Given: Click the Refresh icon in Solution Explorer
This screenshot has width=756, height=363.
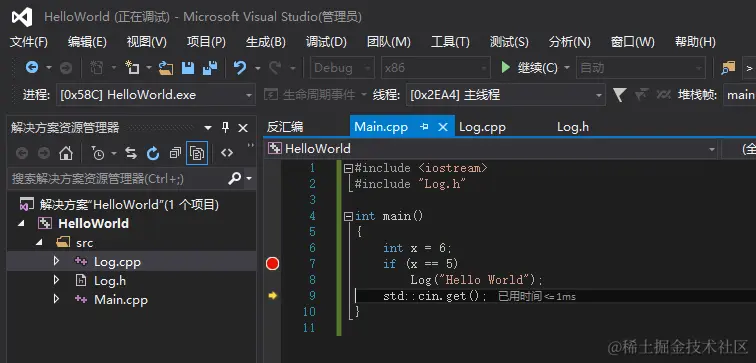Looking at the screenshot, I should pyautogui.click(x=153, y=153).
